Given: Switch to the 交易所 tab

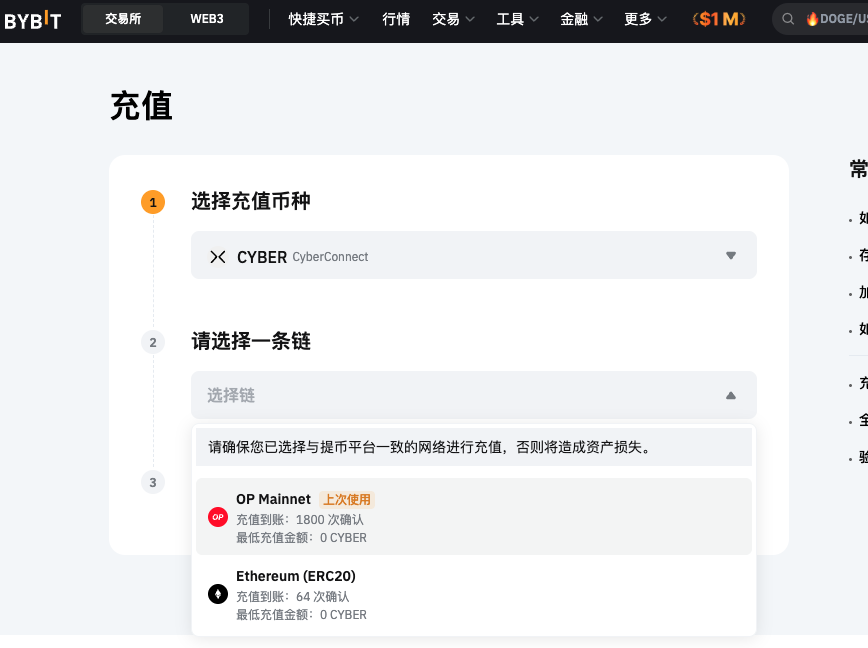Looking at the screenshot, I should (122, 18).
